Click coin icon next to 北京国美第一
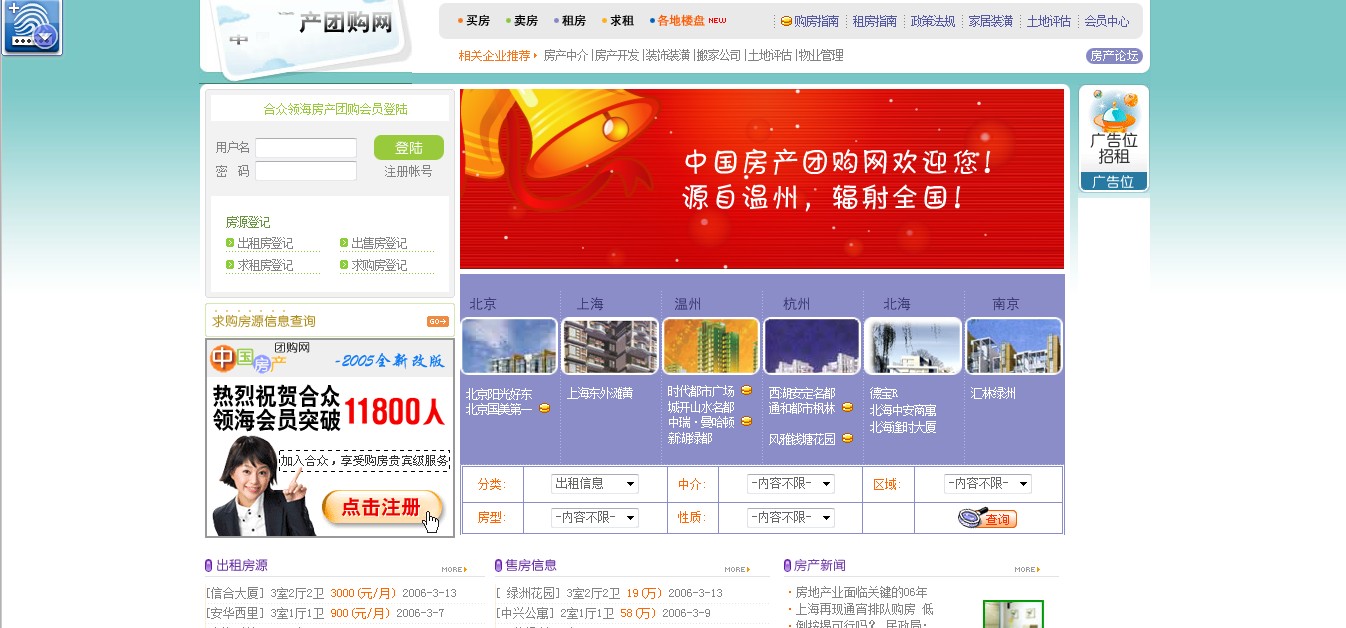 (544, 408)
